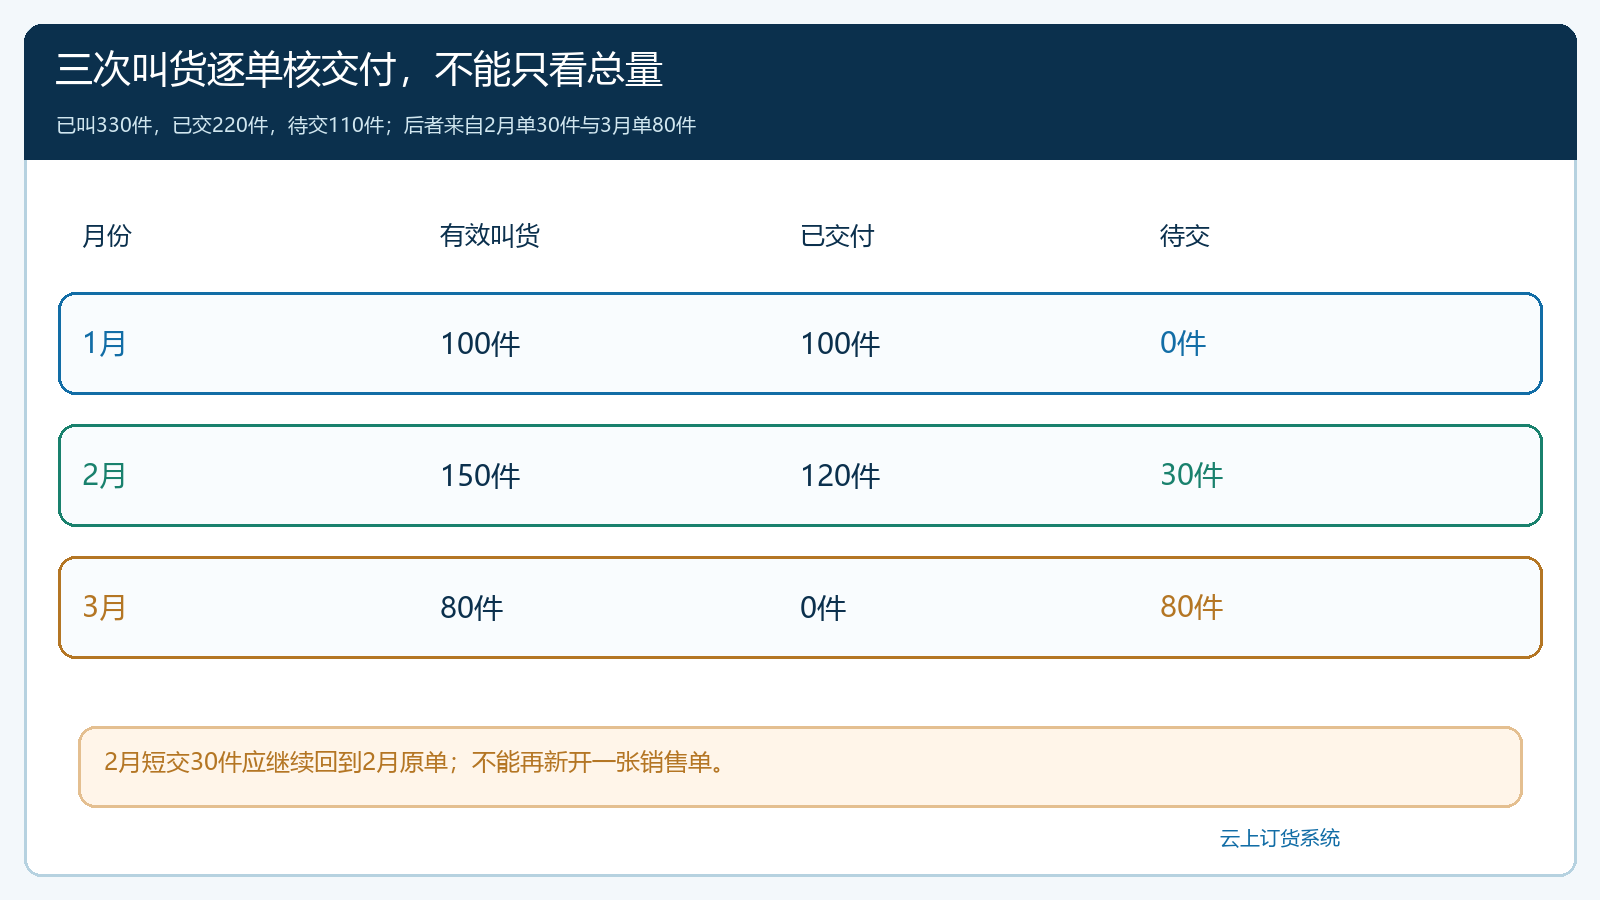Click the title 三次叫货逐单核交付，不能只看总量
The height and width of the screenshot is (900, 1600).
point(360,70)
